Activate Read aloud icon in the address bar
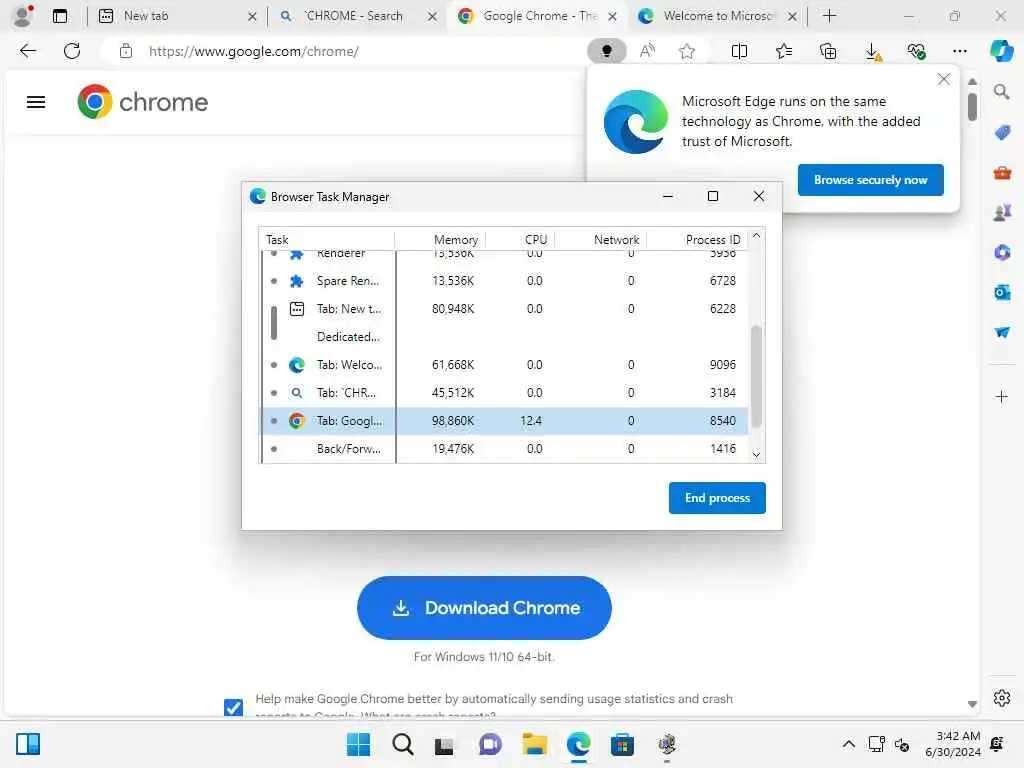Viewport: 1024px width, 768px height. [647, 51]
